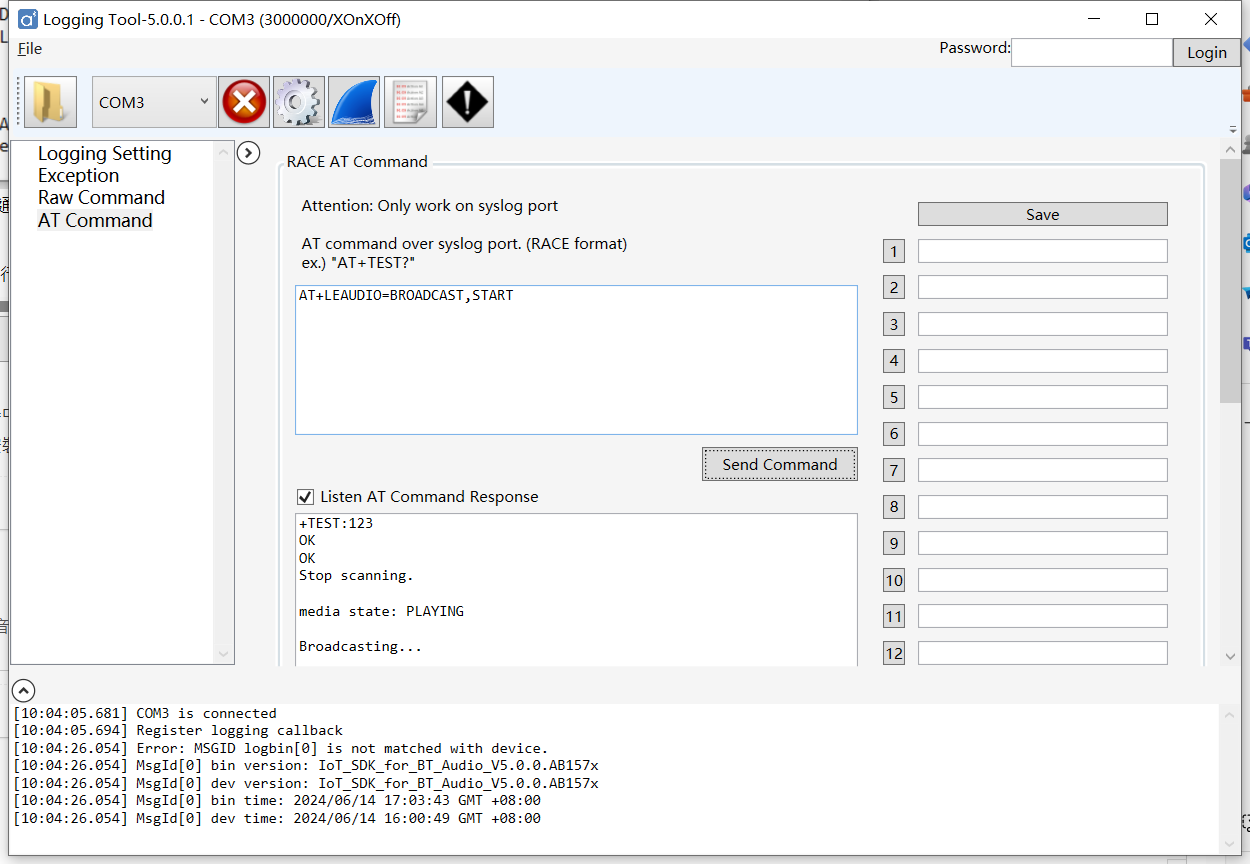The width and height of the screenshot is (1250, 864).
Task: Select Raw Command in the left list
Action: coord(101,197)
